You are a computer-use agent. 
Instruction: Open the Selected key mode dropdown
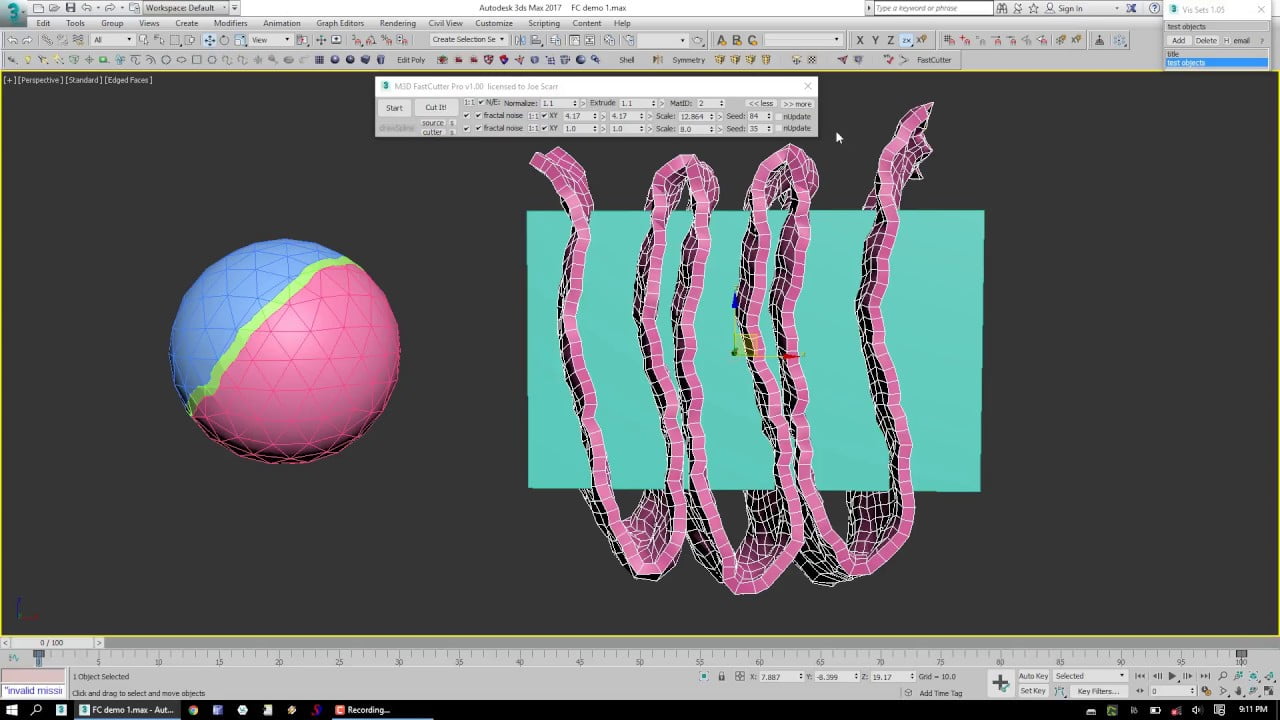click(1090, 676)
